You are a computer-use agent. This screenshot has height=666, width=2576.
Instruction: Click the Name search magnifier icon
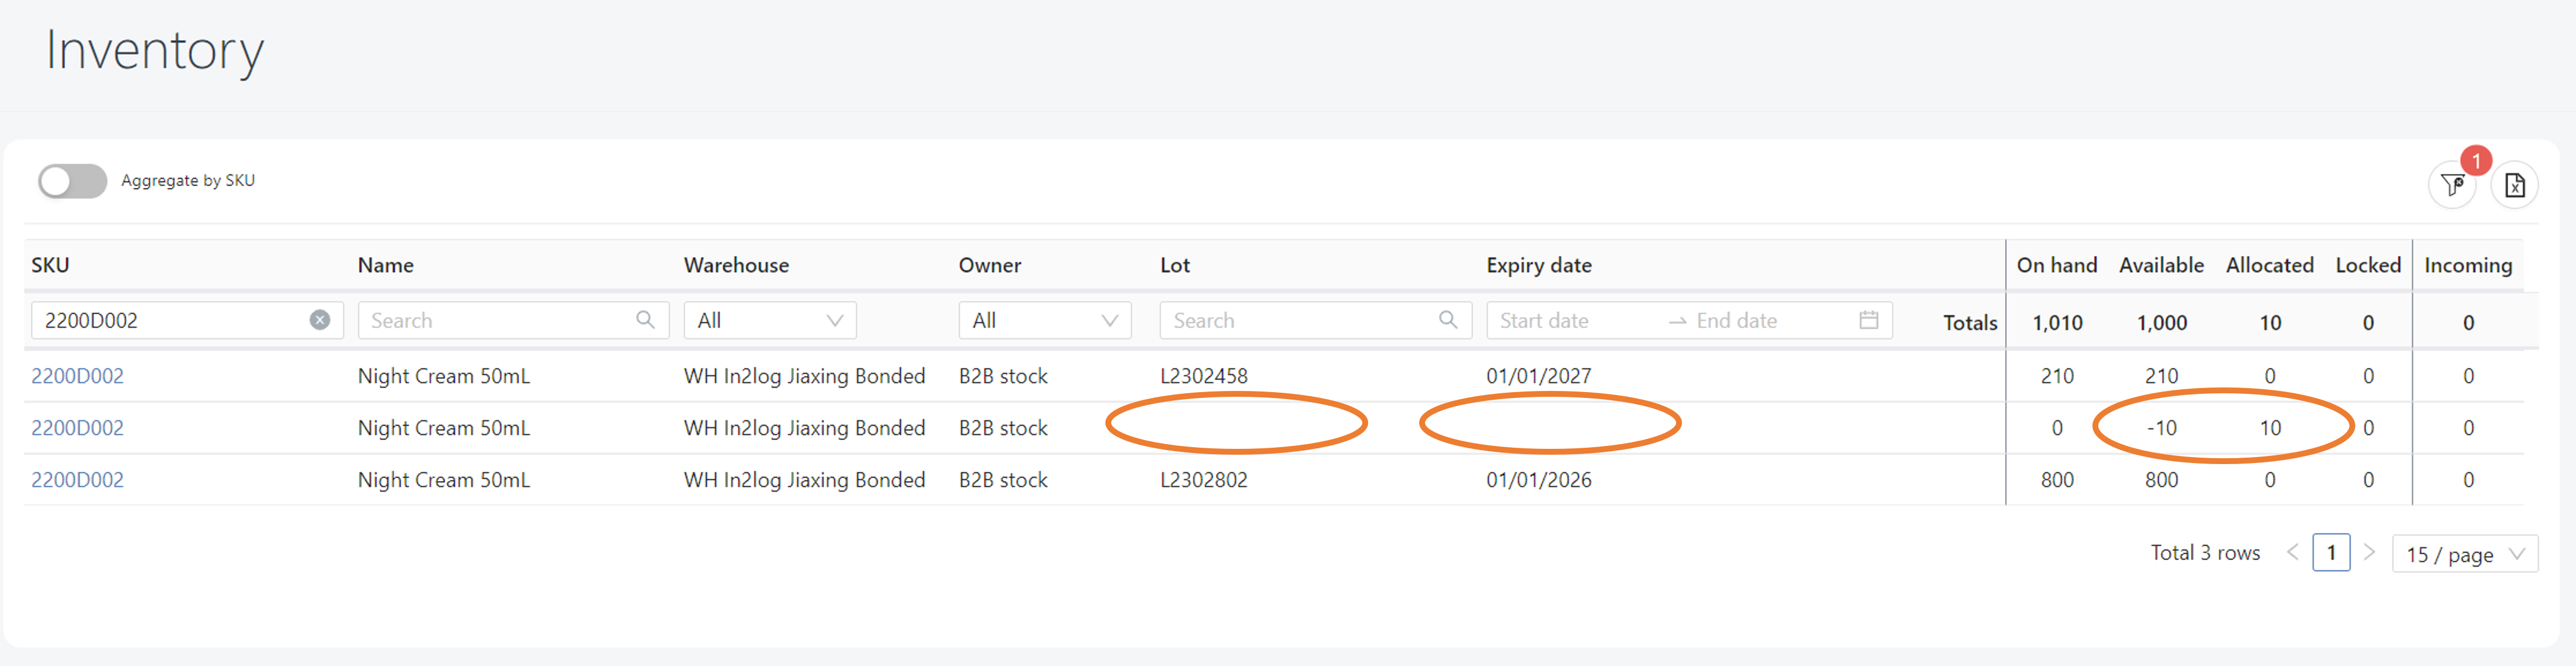coord(645,320)
